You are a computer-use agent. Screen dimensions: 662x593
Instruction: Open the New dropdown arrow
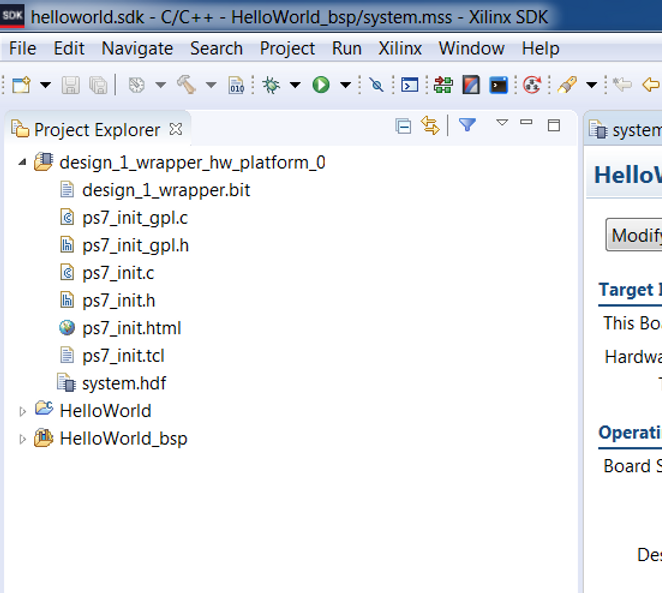46,85
